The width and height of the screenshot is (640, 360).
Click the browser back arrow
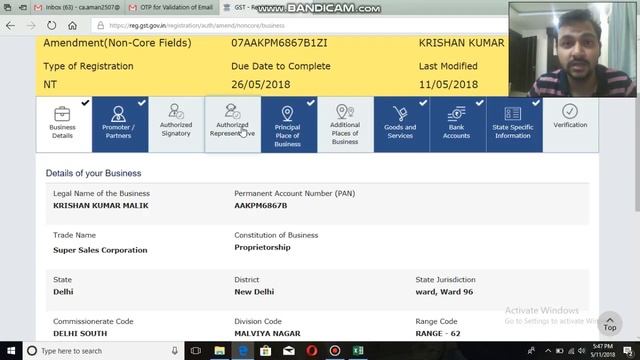coord(10,25)
